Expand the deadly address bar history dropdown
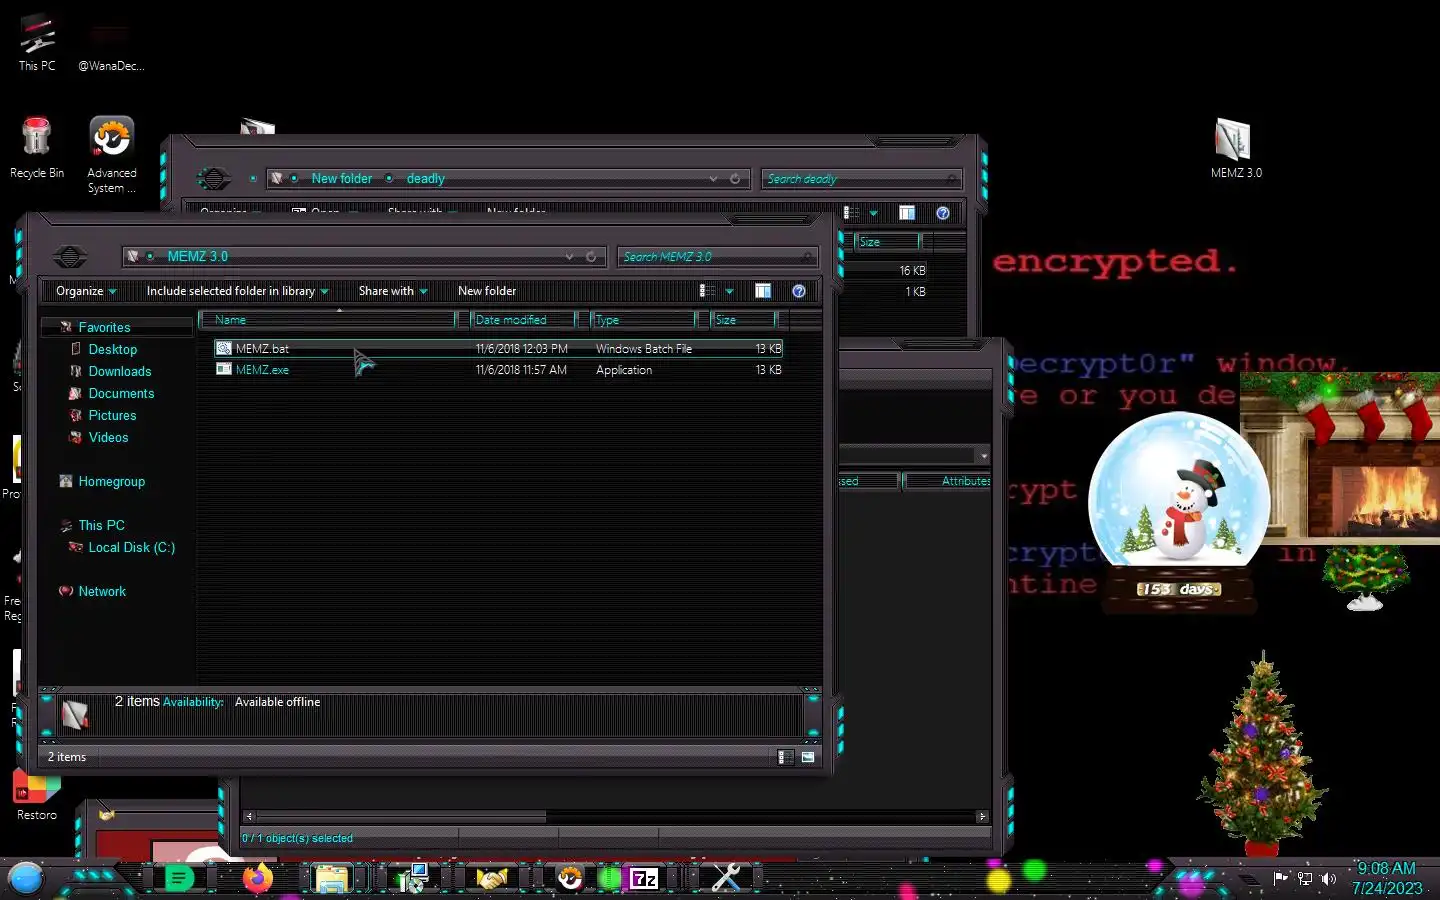The height and width of the screenshot is (900, 1440). tap(713, 179)
